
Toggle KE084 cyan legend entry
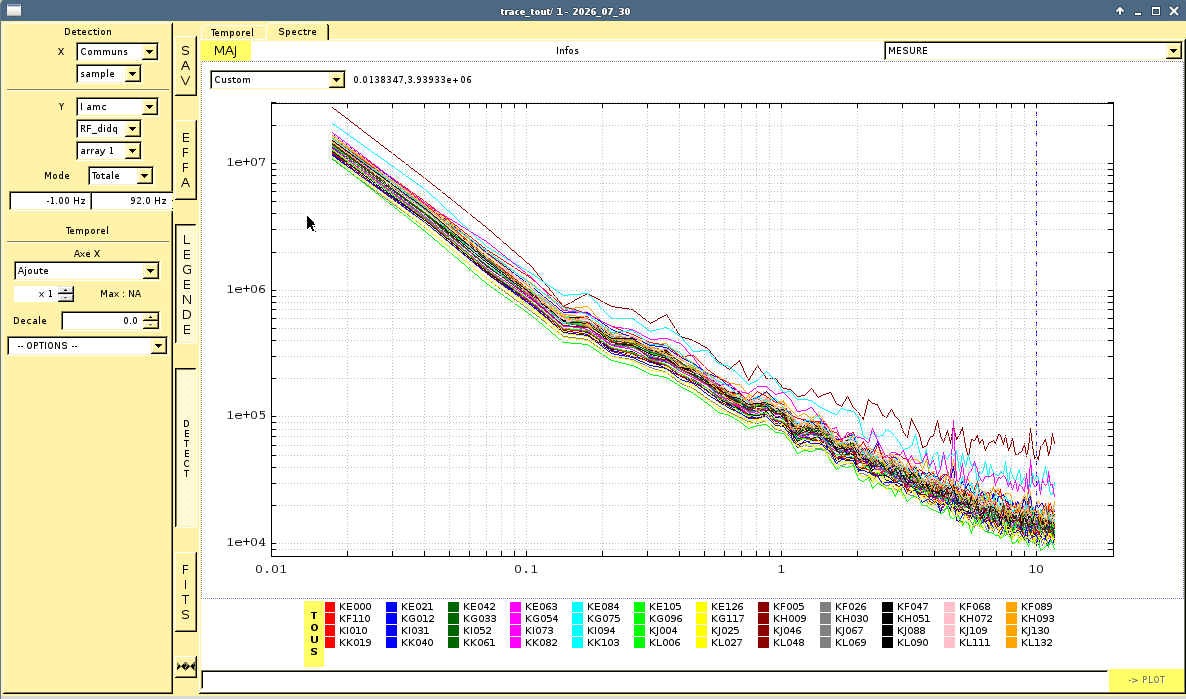[596, 607]
